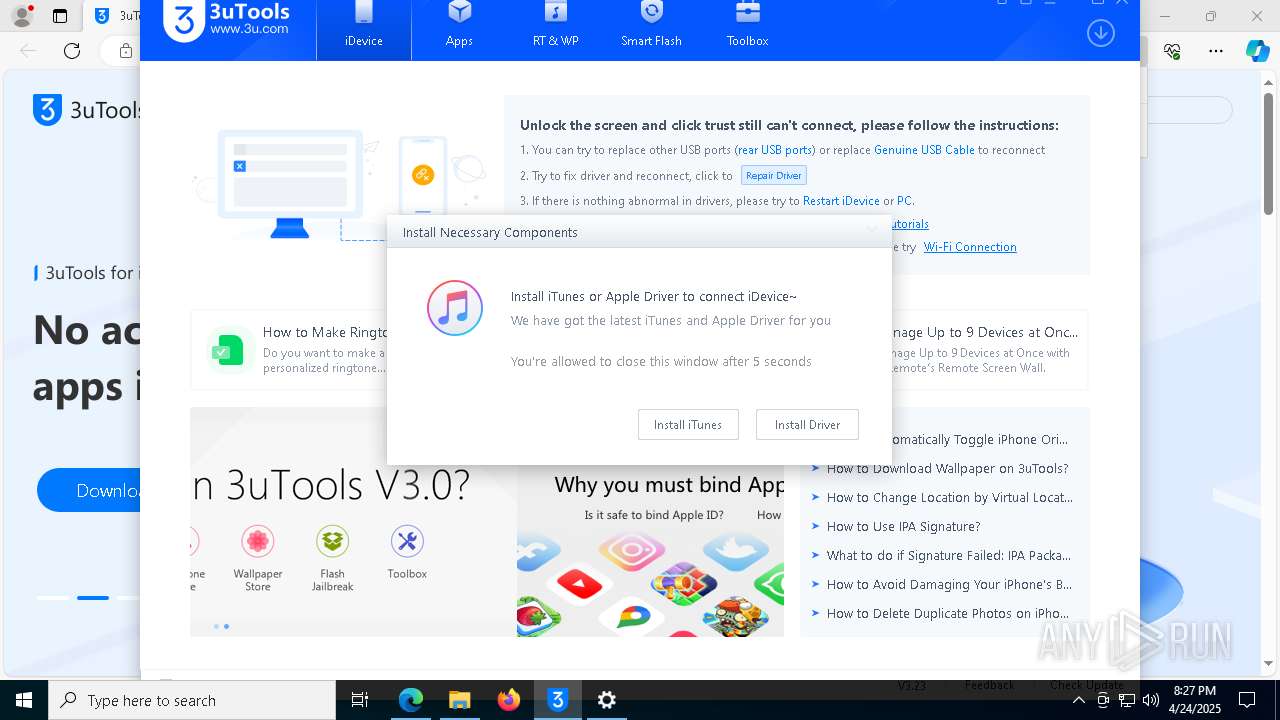This screenshot has width=1280, height=720.
Task: Open the download manager arrow icon
Action: point(1100,33)
